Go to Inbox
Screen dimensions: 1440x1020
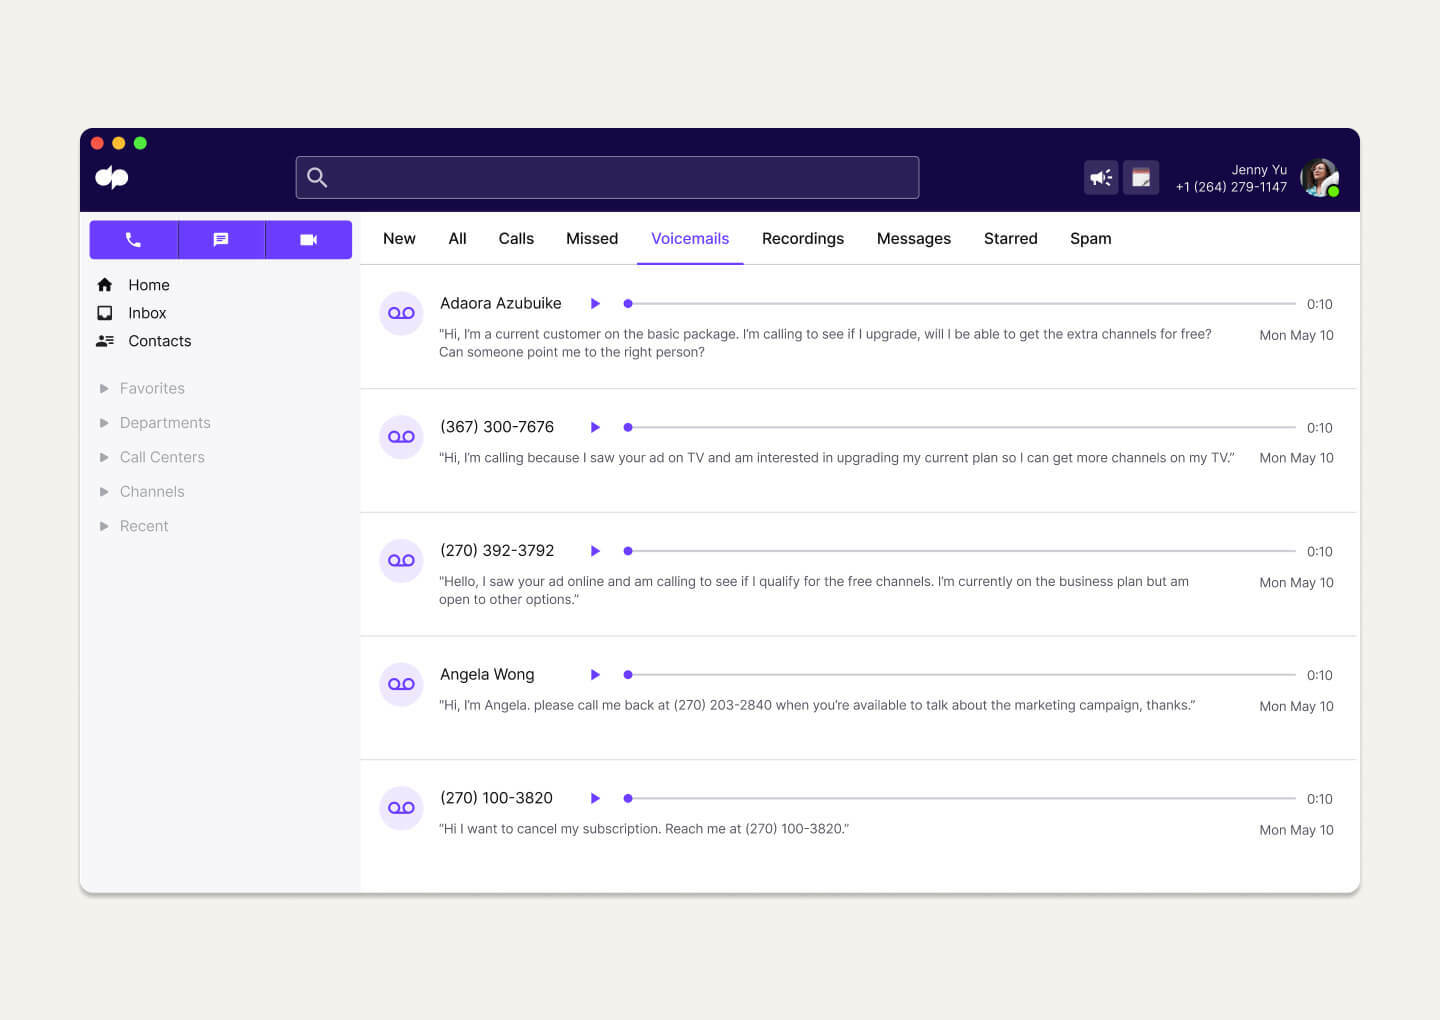[147, 312]
